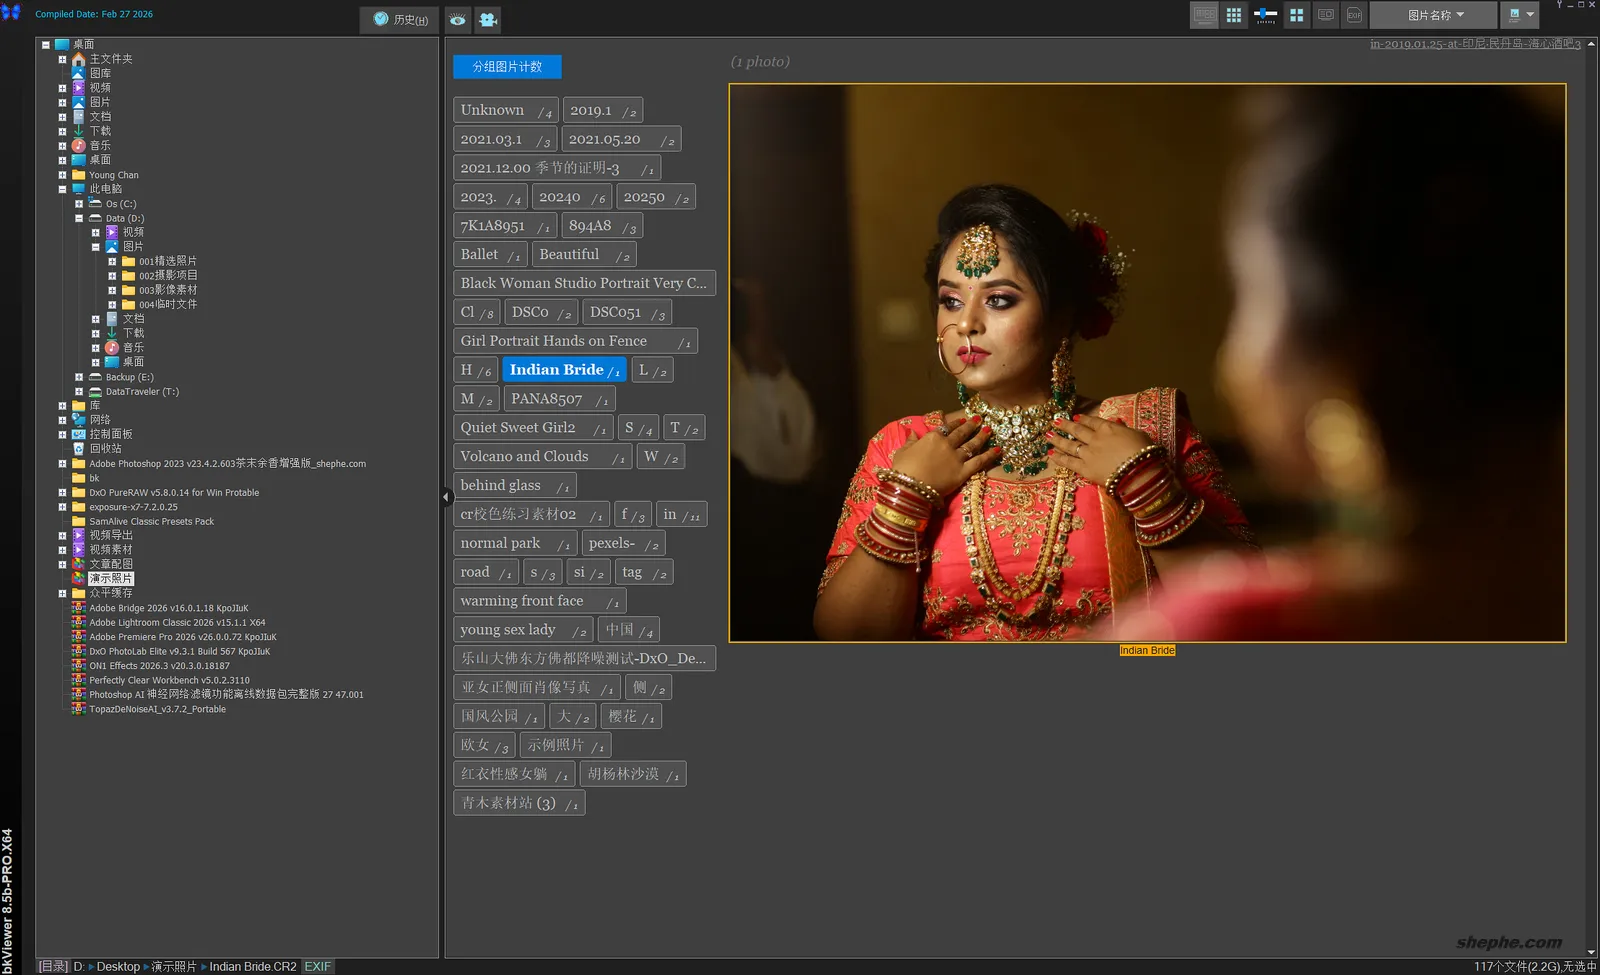This screenshot has width=1600, height=975.
Task: Open the image display mode dropdown
Action: tap(1520, 15)
